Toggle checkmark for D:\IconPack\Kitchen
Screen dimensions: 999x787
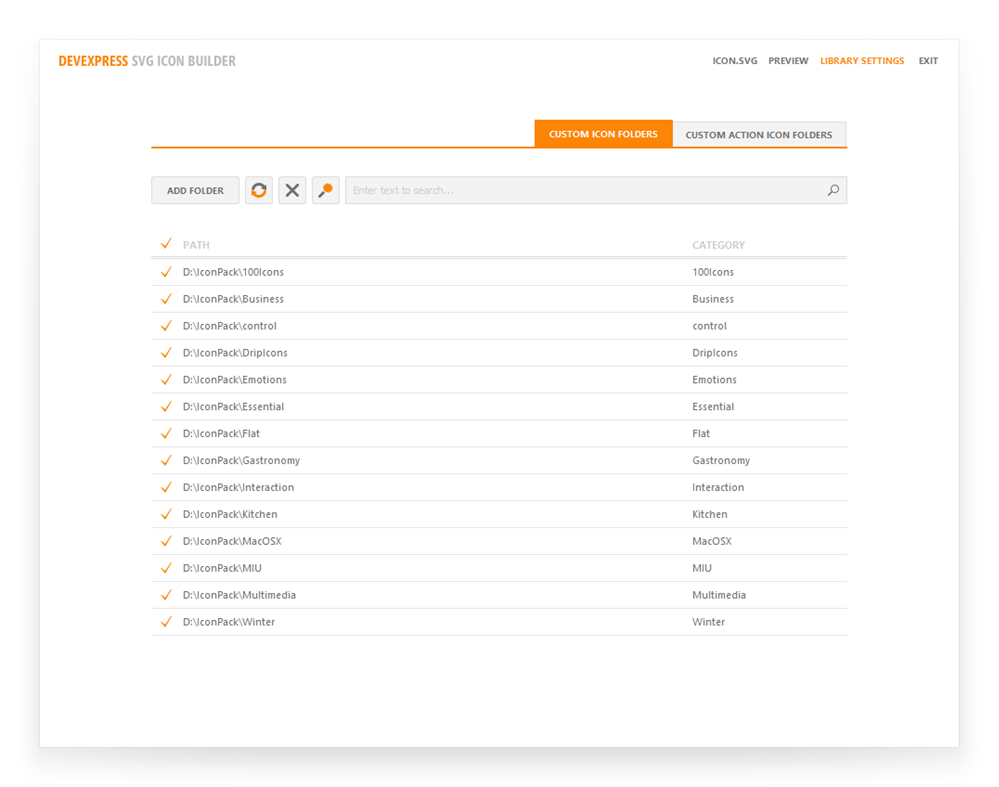tap(166, 514)
